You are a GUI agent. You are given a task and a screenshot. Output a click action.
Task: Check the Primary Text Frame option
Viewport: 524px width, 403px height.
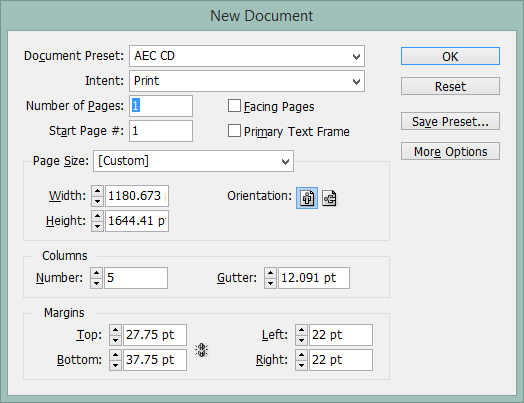tap(234, 131)
